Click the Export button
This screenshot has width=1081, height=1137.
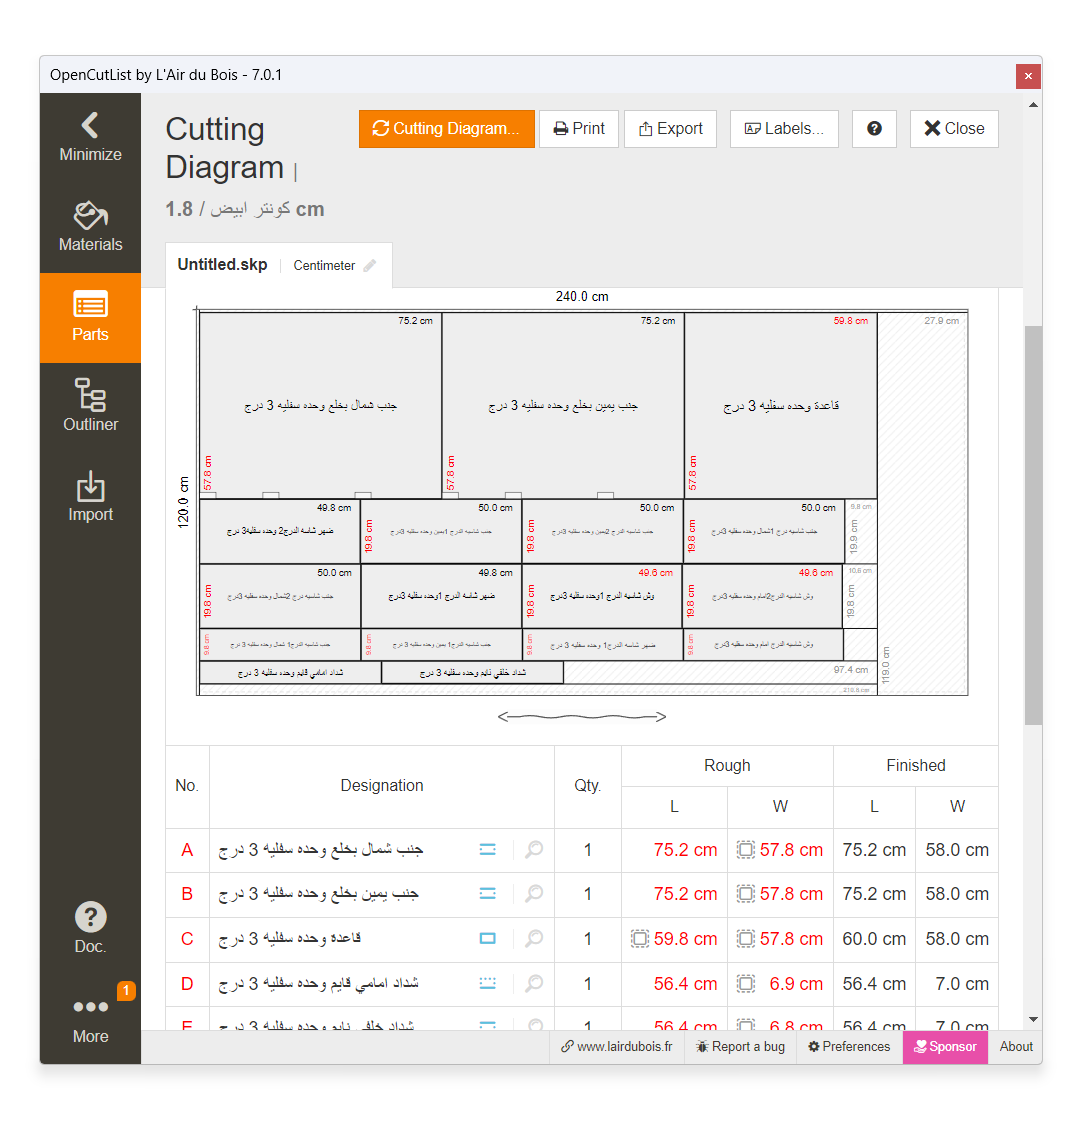coord(670,129)
